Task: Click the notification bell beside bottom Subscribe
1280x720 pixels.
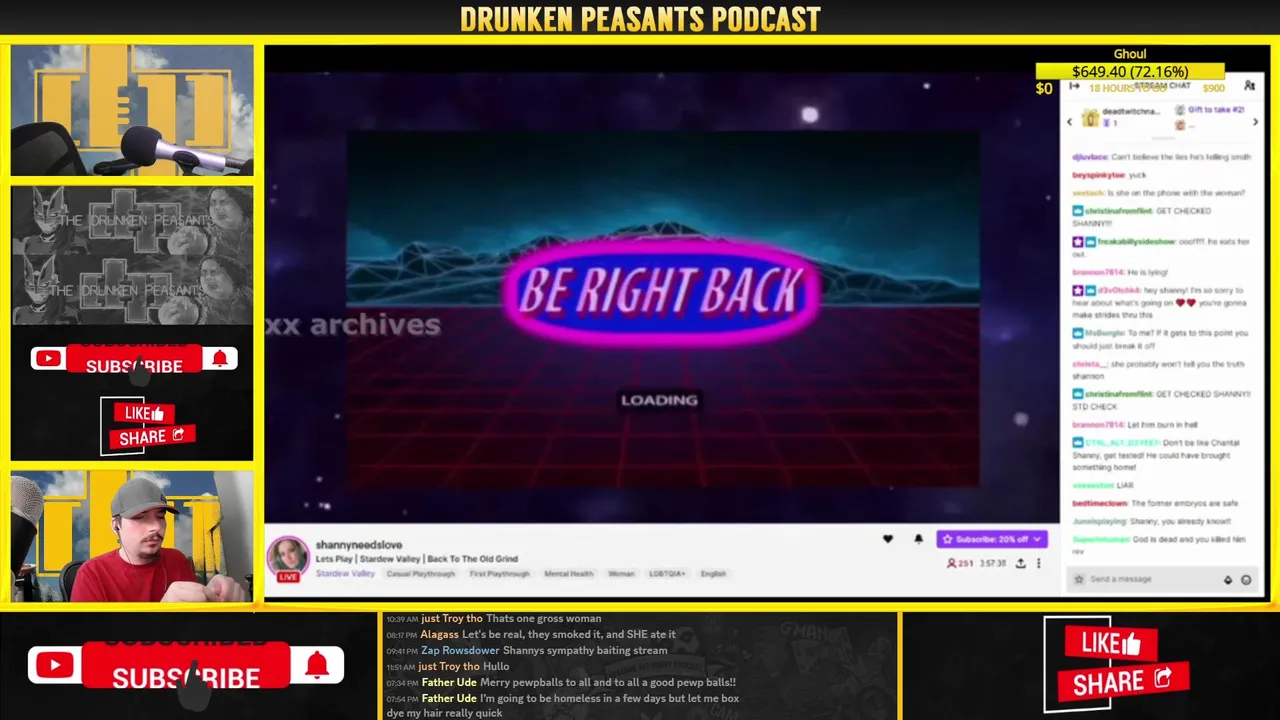Action: coord(317,665)
